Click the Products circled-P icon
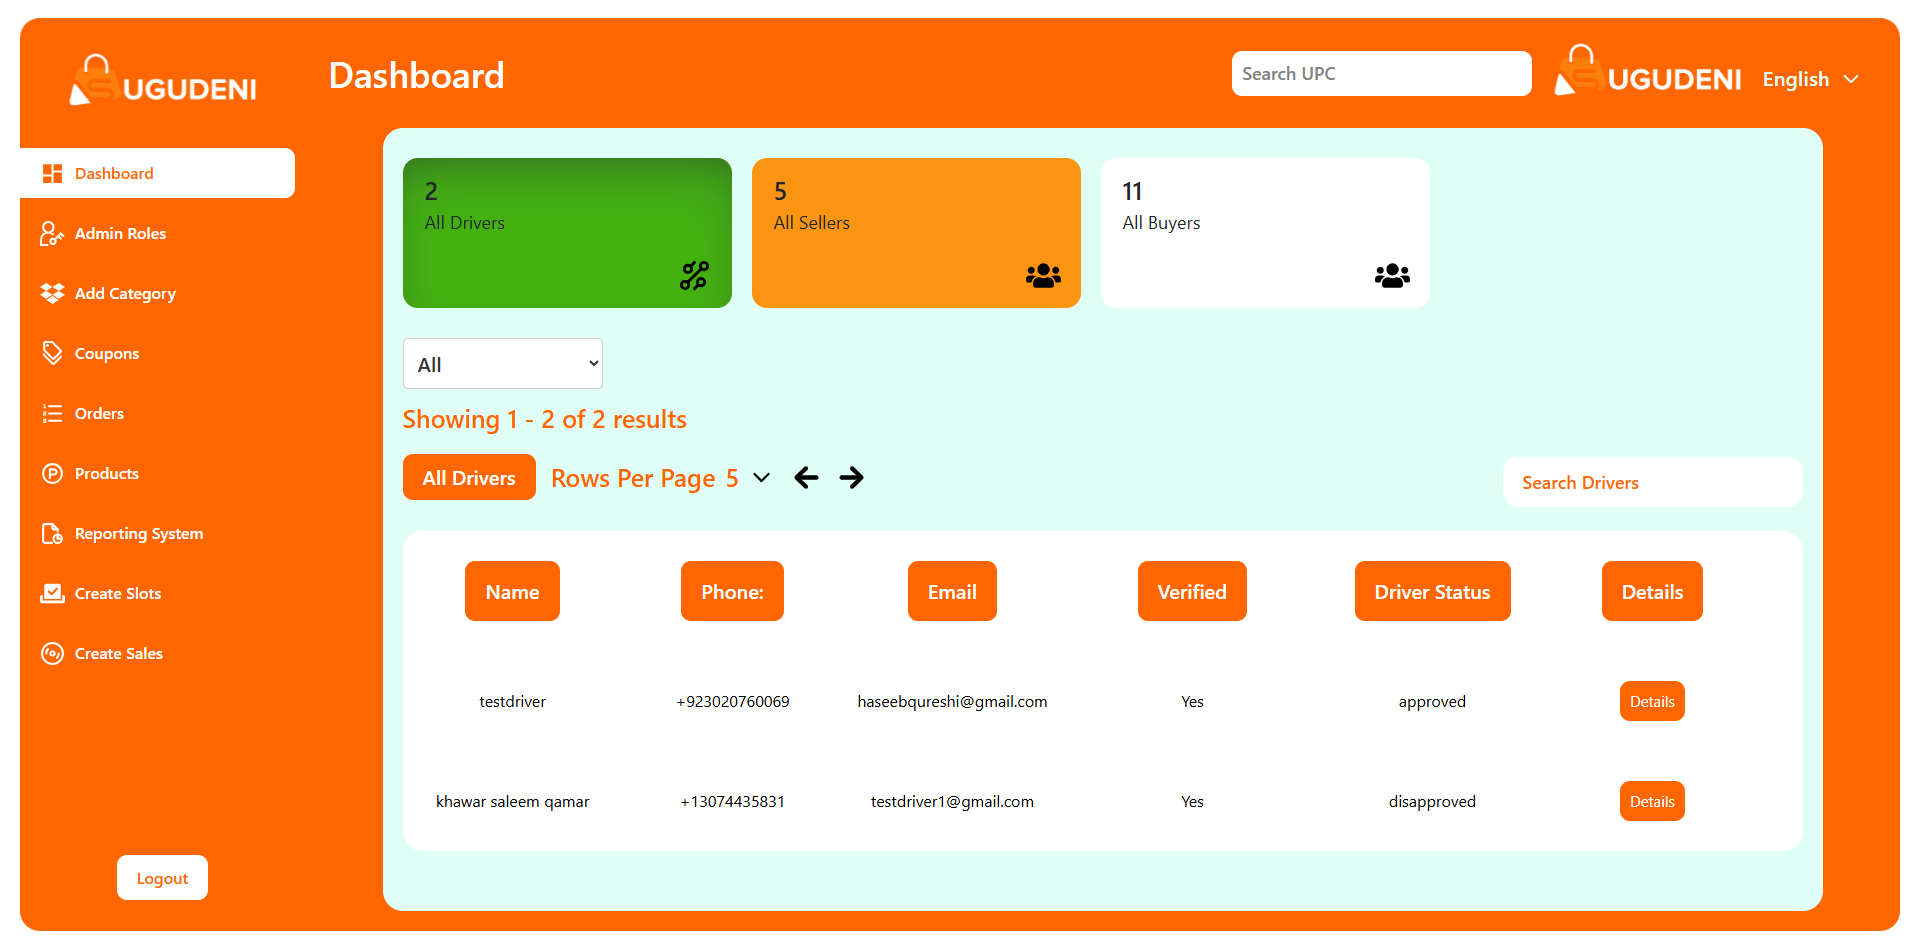This screenshot has height=950, width=1916. 52,473
